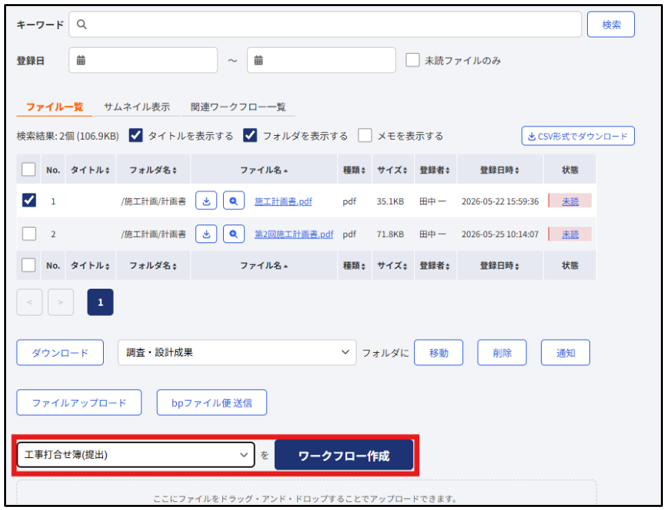Image resolution: width=667 pixels, height=510 pixels.
Task: Click the preview magnifier icon for 施工計画書.pdf
Action: [234, 201]
